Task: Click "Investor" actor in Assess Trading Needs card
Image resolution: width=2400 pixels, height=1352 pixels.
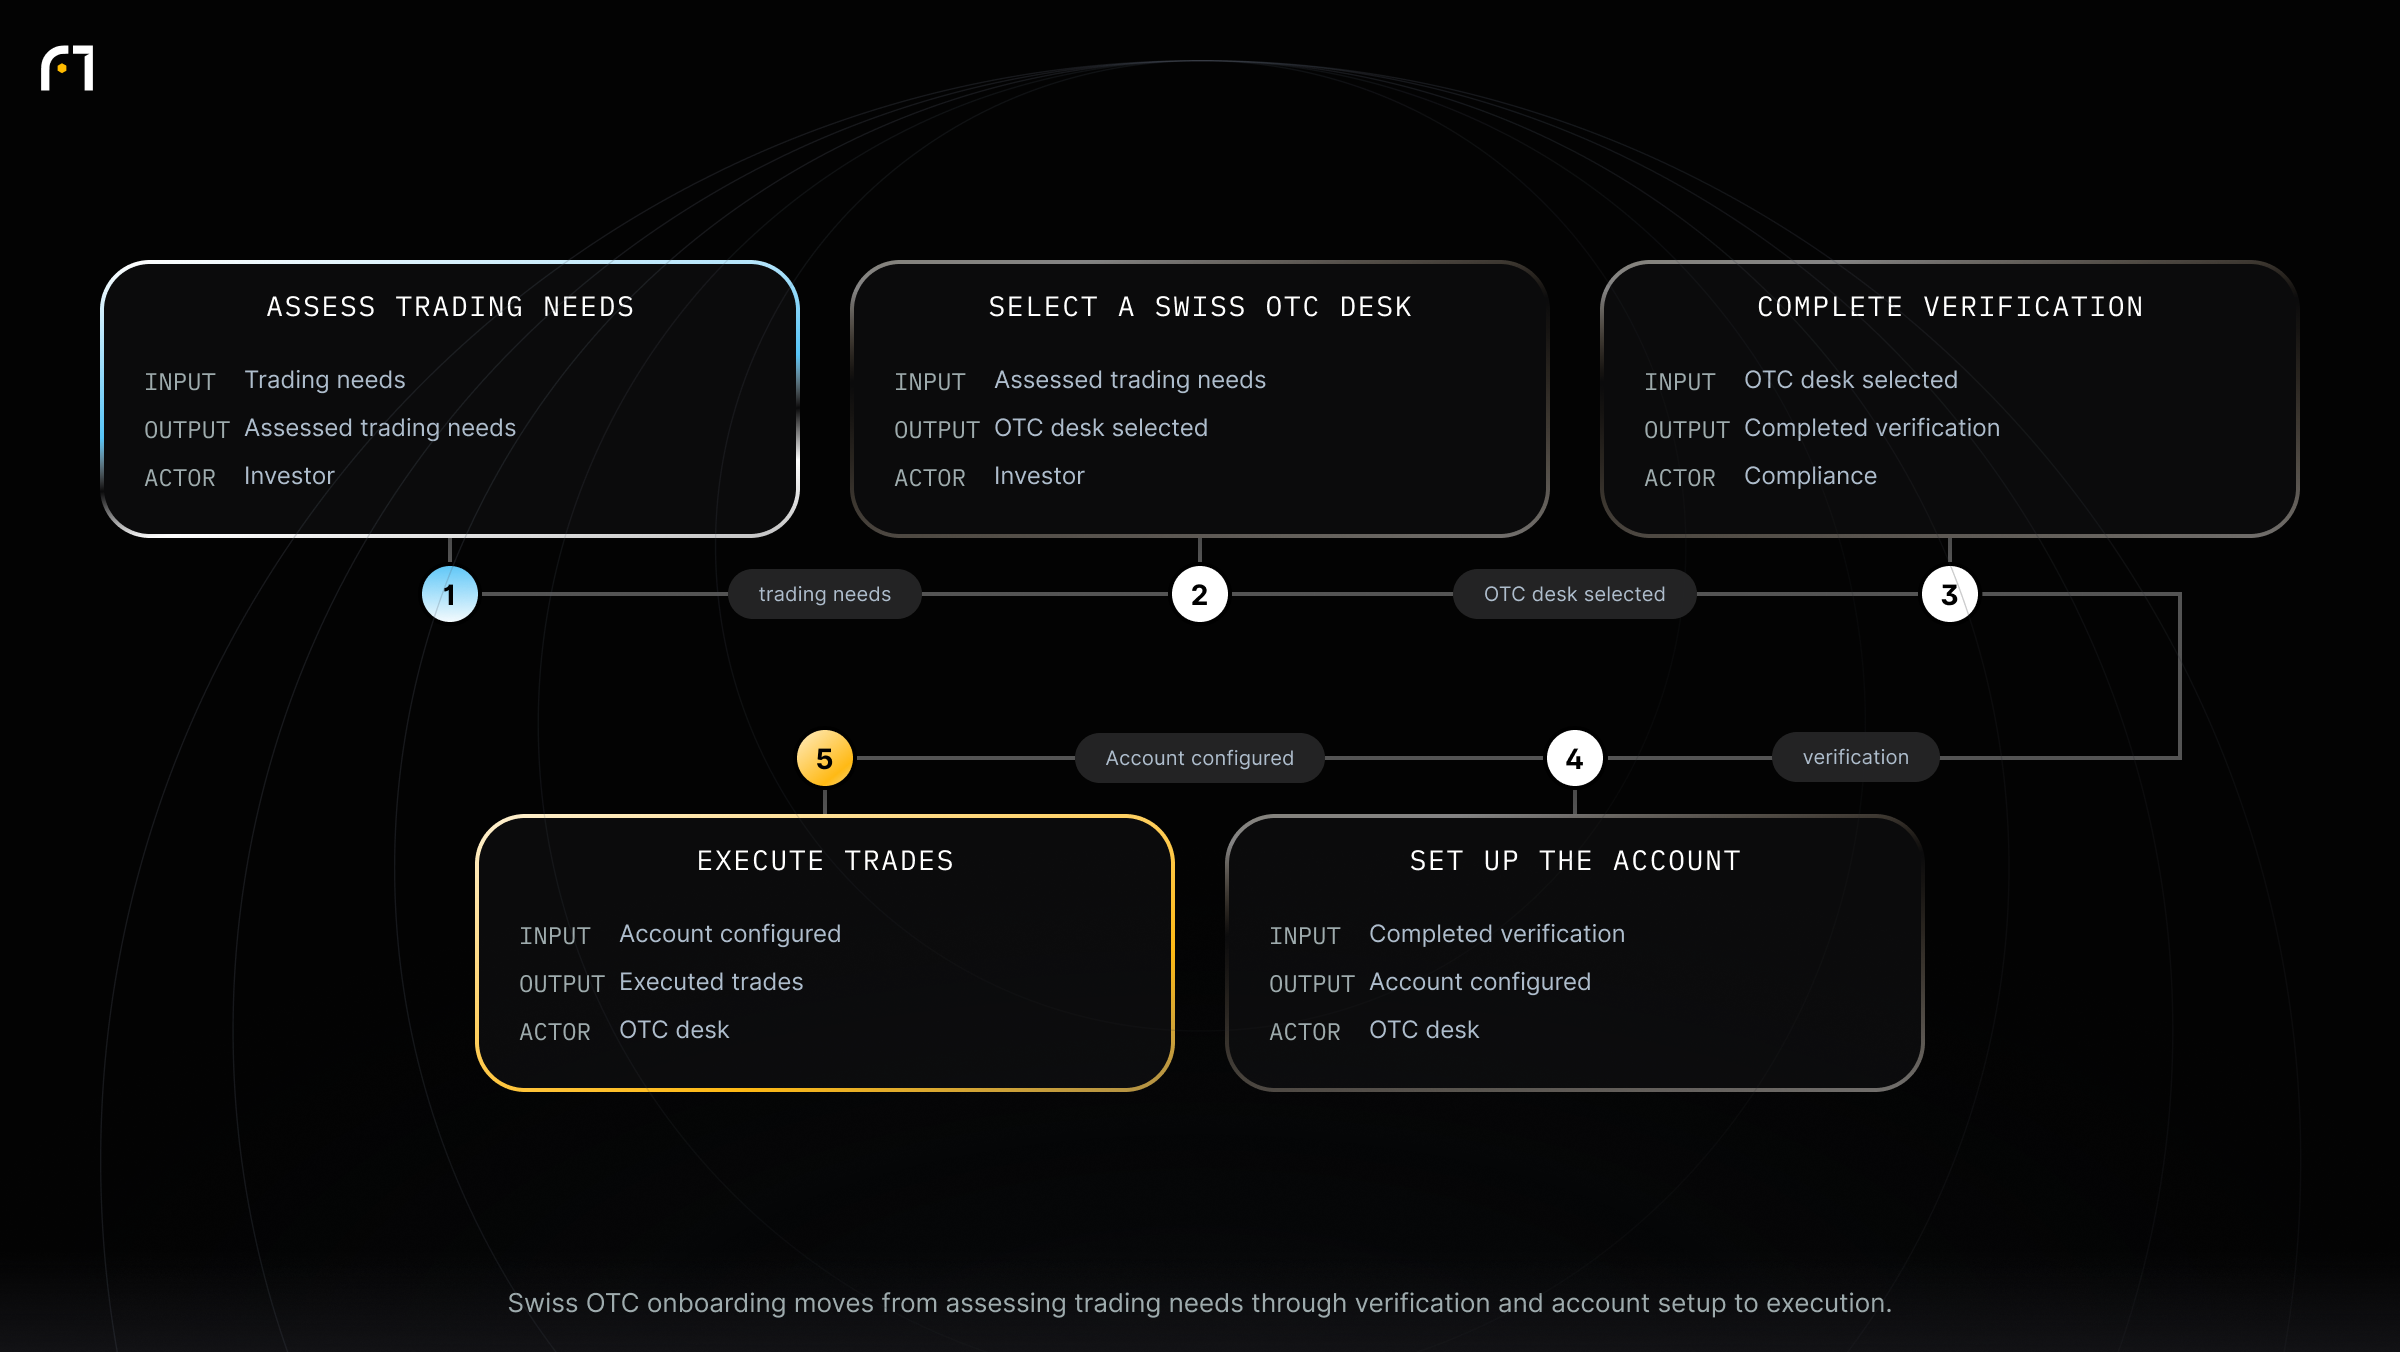Action: (289, 476)
